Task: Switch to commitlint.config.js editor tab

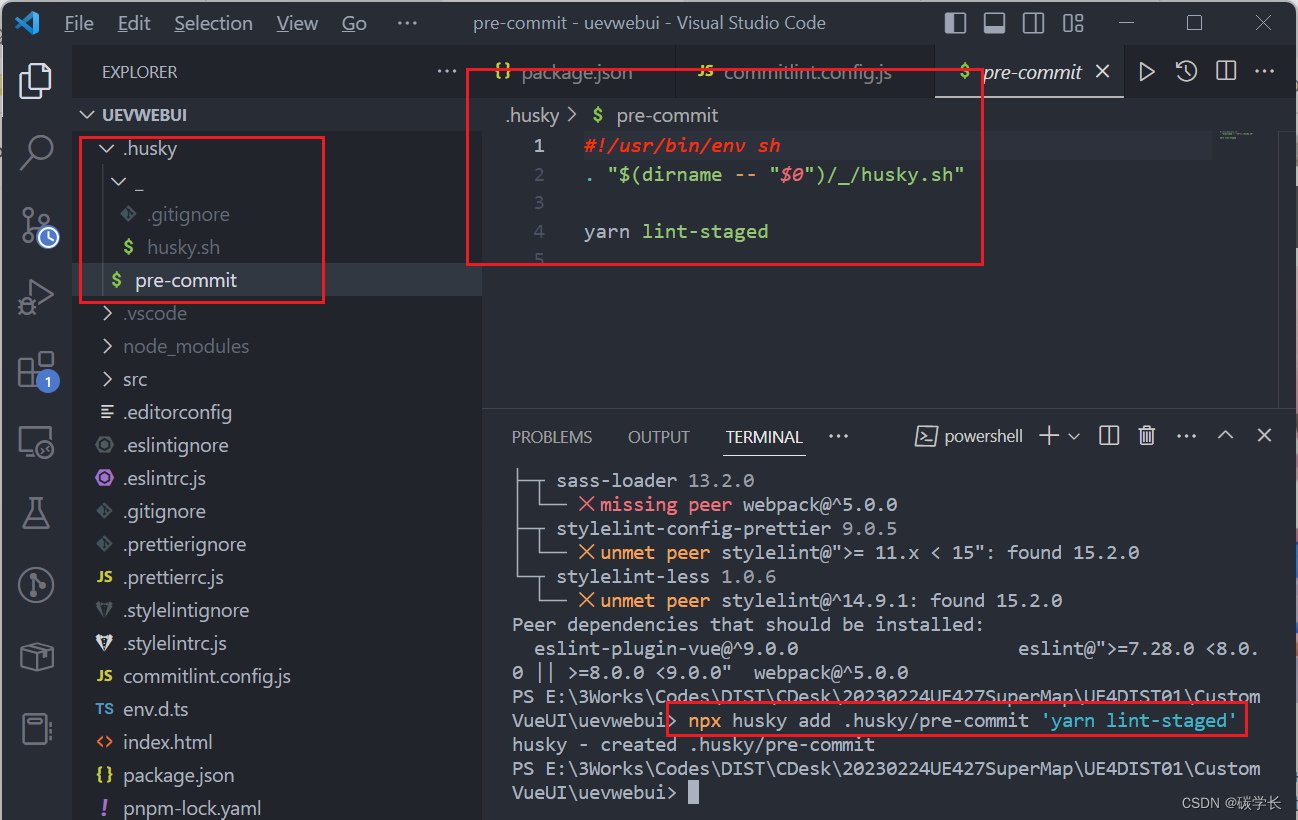Action: [x=806, y=72]
